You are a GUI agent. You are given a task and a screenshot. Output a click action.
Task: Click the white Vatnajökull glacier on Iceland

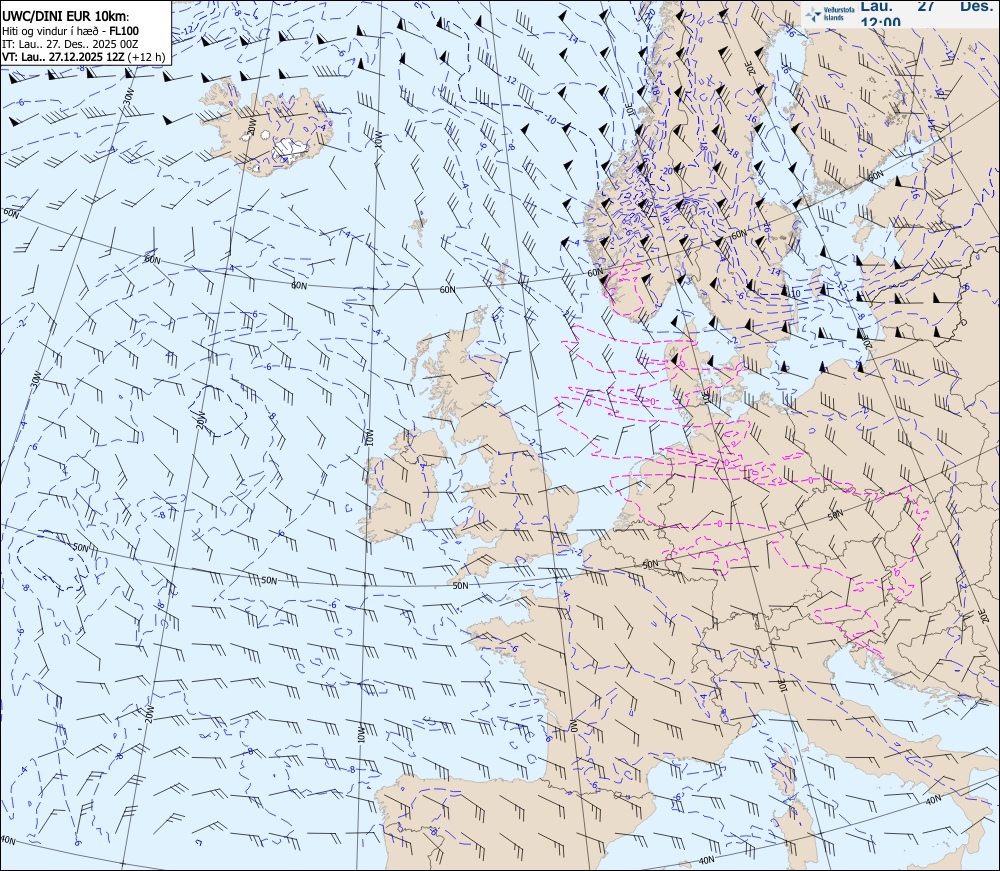(290, 149)
